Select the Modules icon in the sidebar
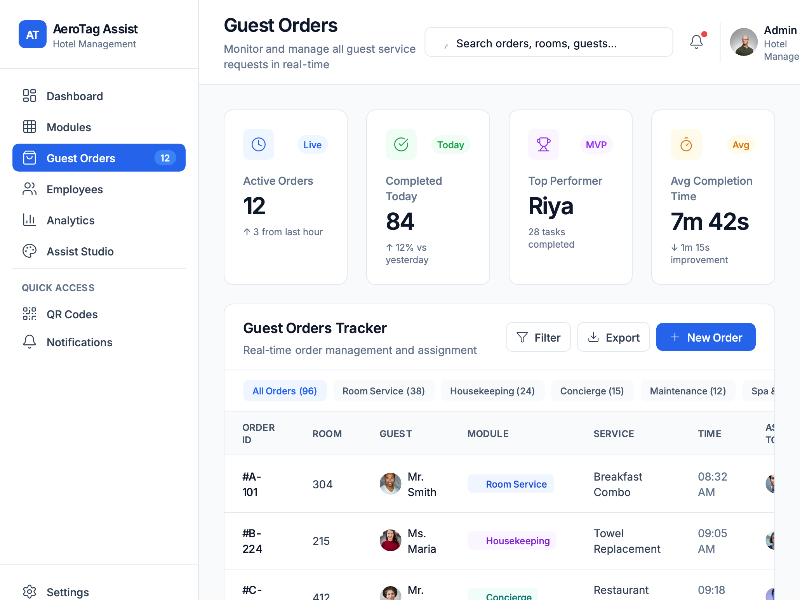Screen dimensions: 800x600 click(30, 127)
